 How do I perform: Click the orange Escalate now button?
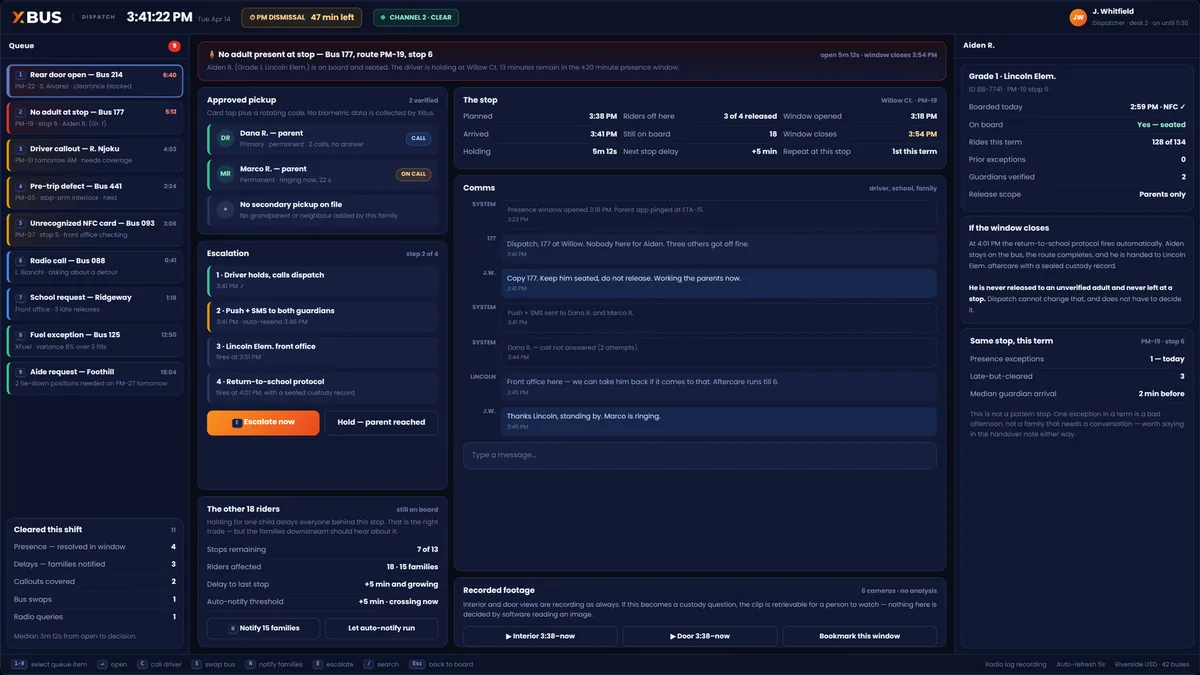pyautogui.click(x=263, y=423)
